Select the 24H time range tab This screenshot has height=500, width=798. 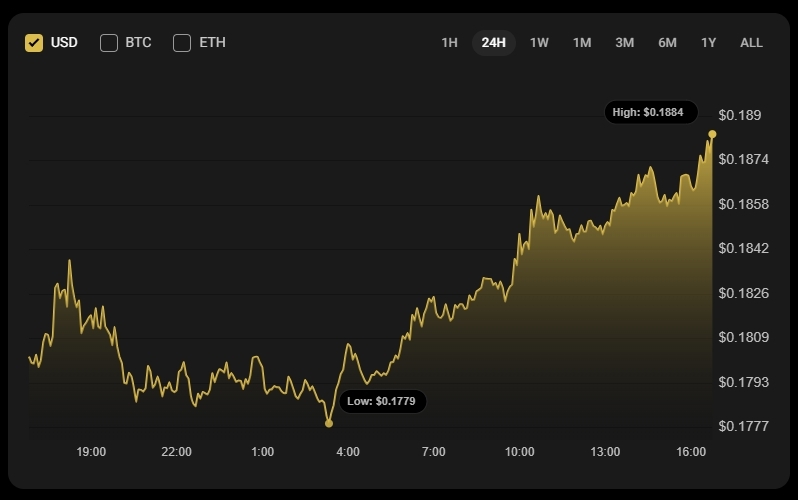[x=494, y=43]
